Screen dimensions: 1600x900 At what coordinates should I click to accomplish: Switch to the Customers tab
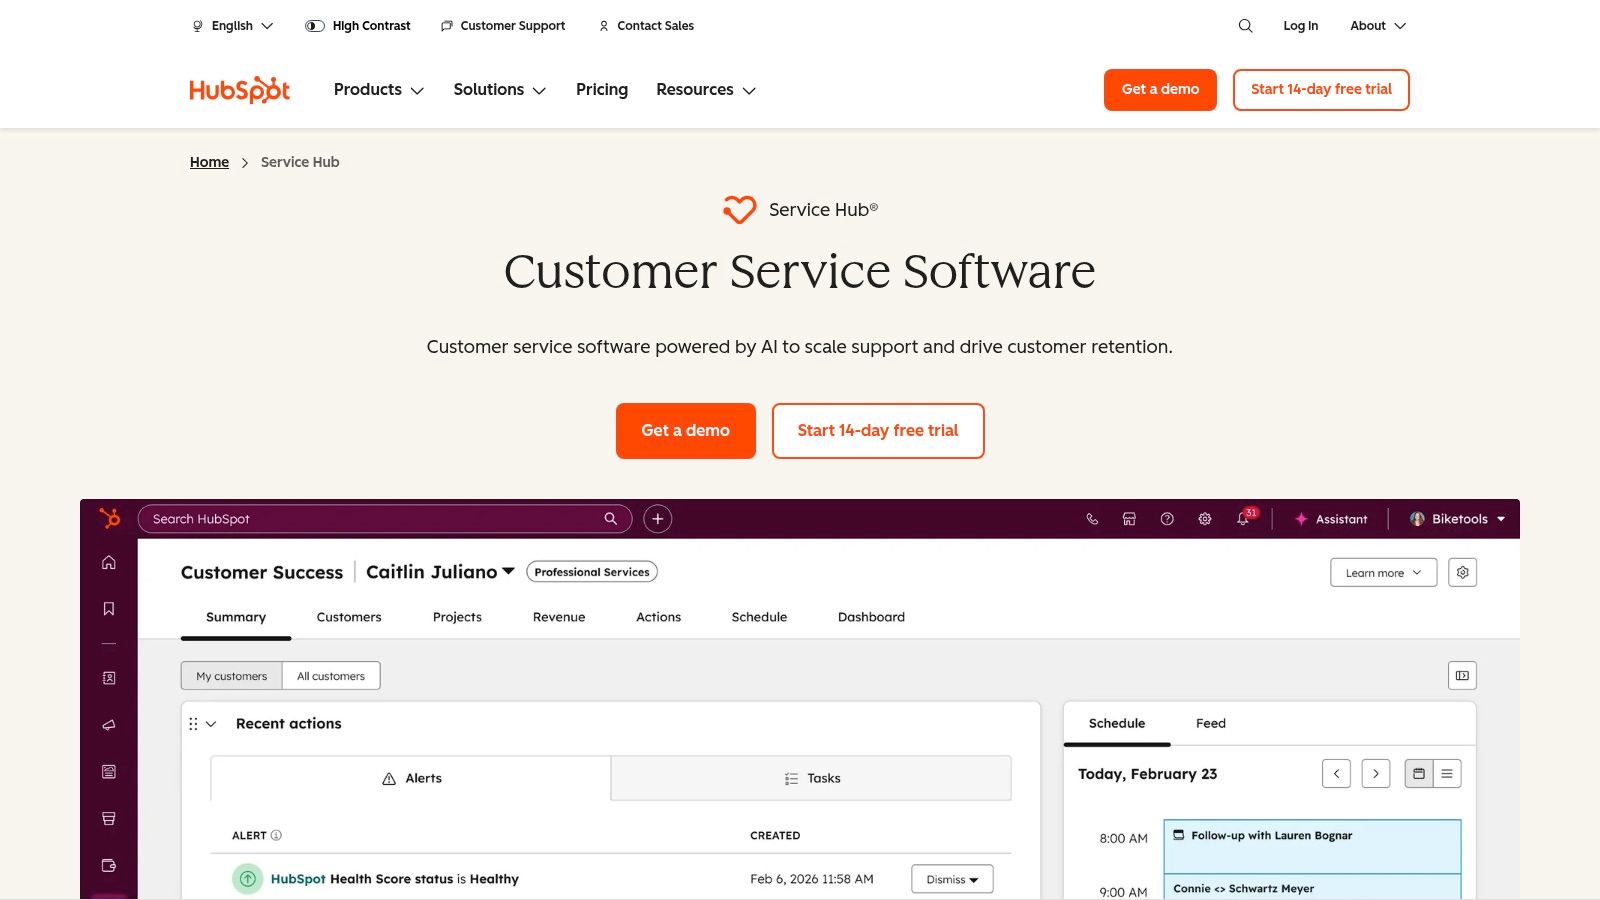[x=349, y=617]
